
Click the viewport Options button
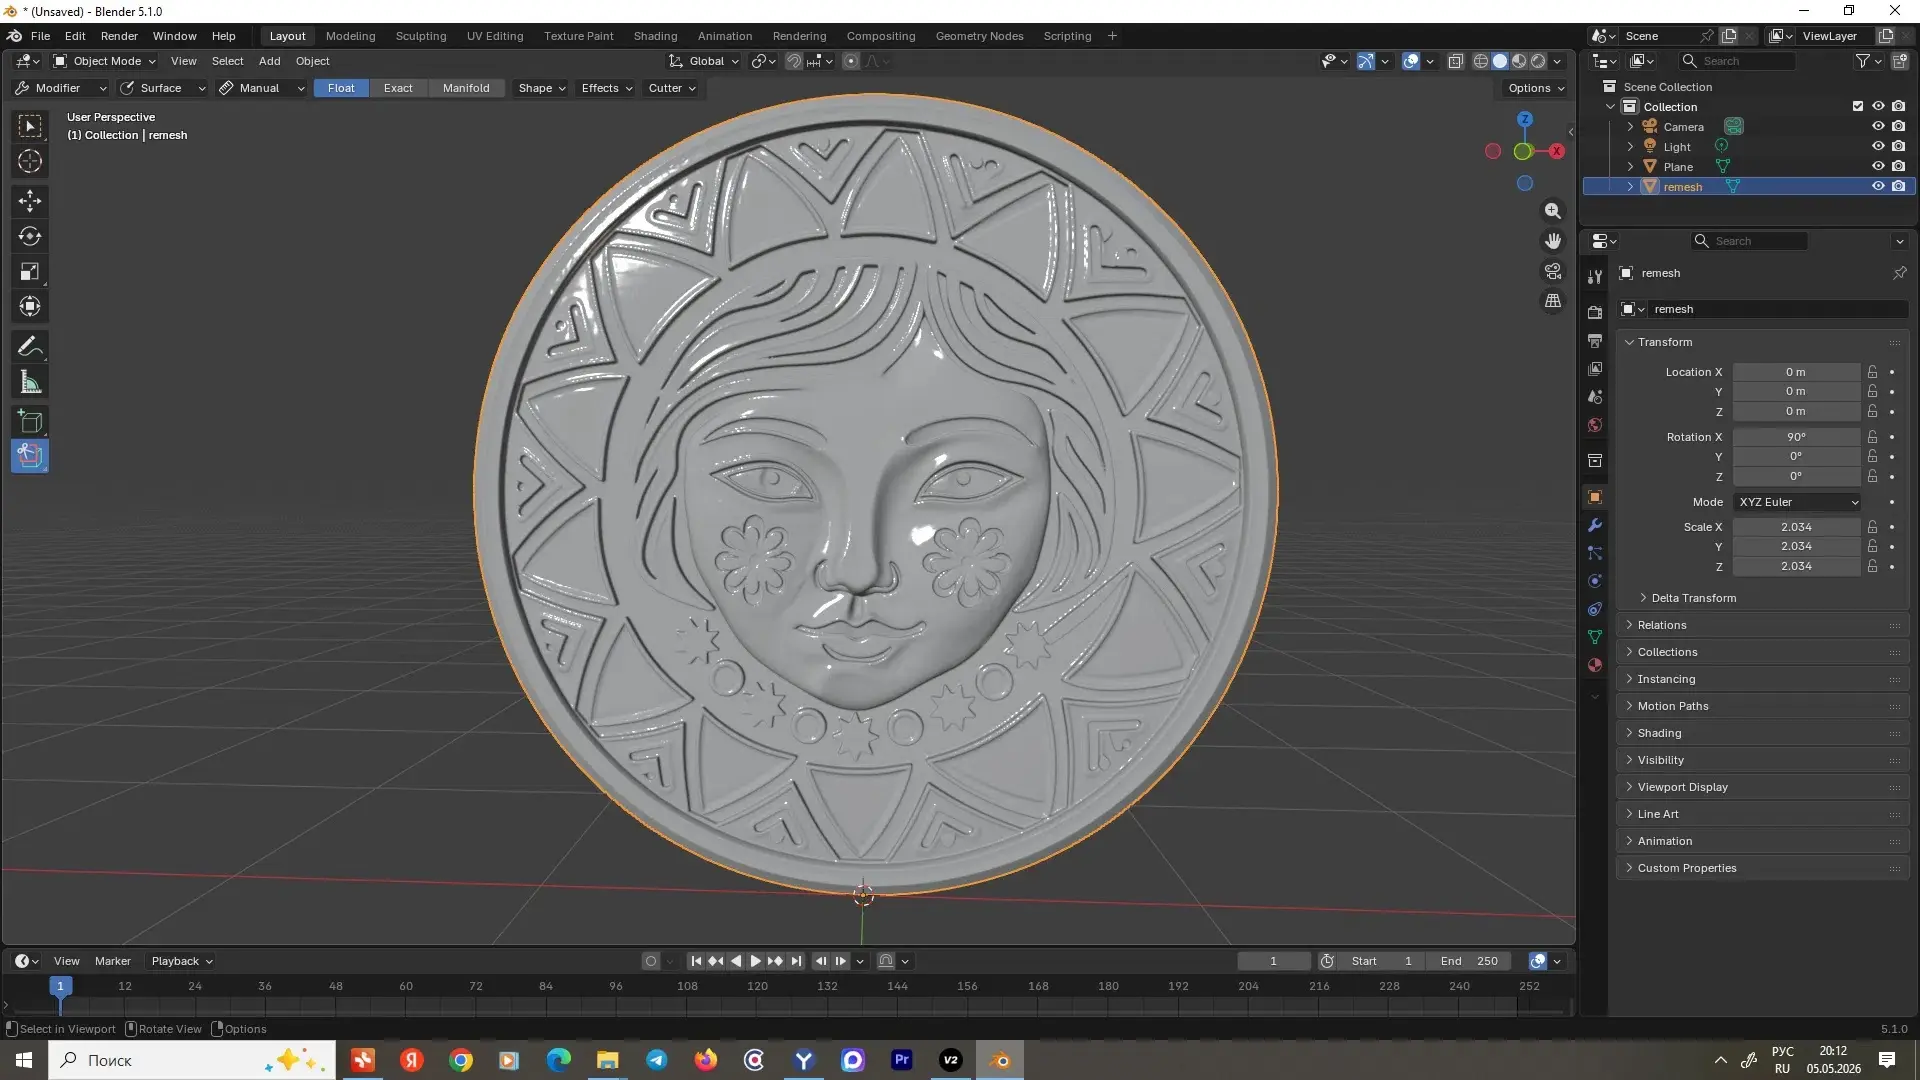(1535, 88)
